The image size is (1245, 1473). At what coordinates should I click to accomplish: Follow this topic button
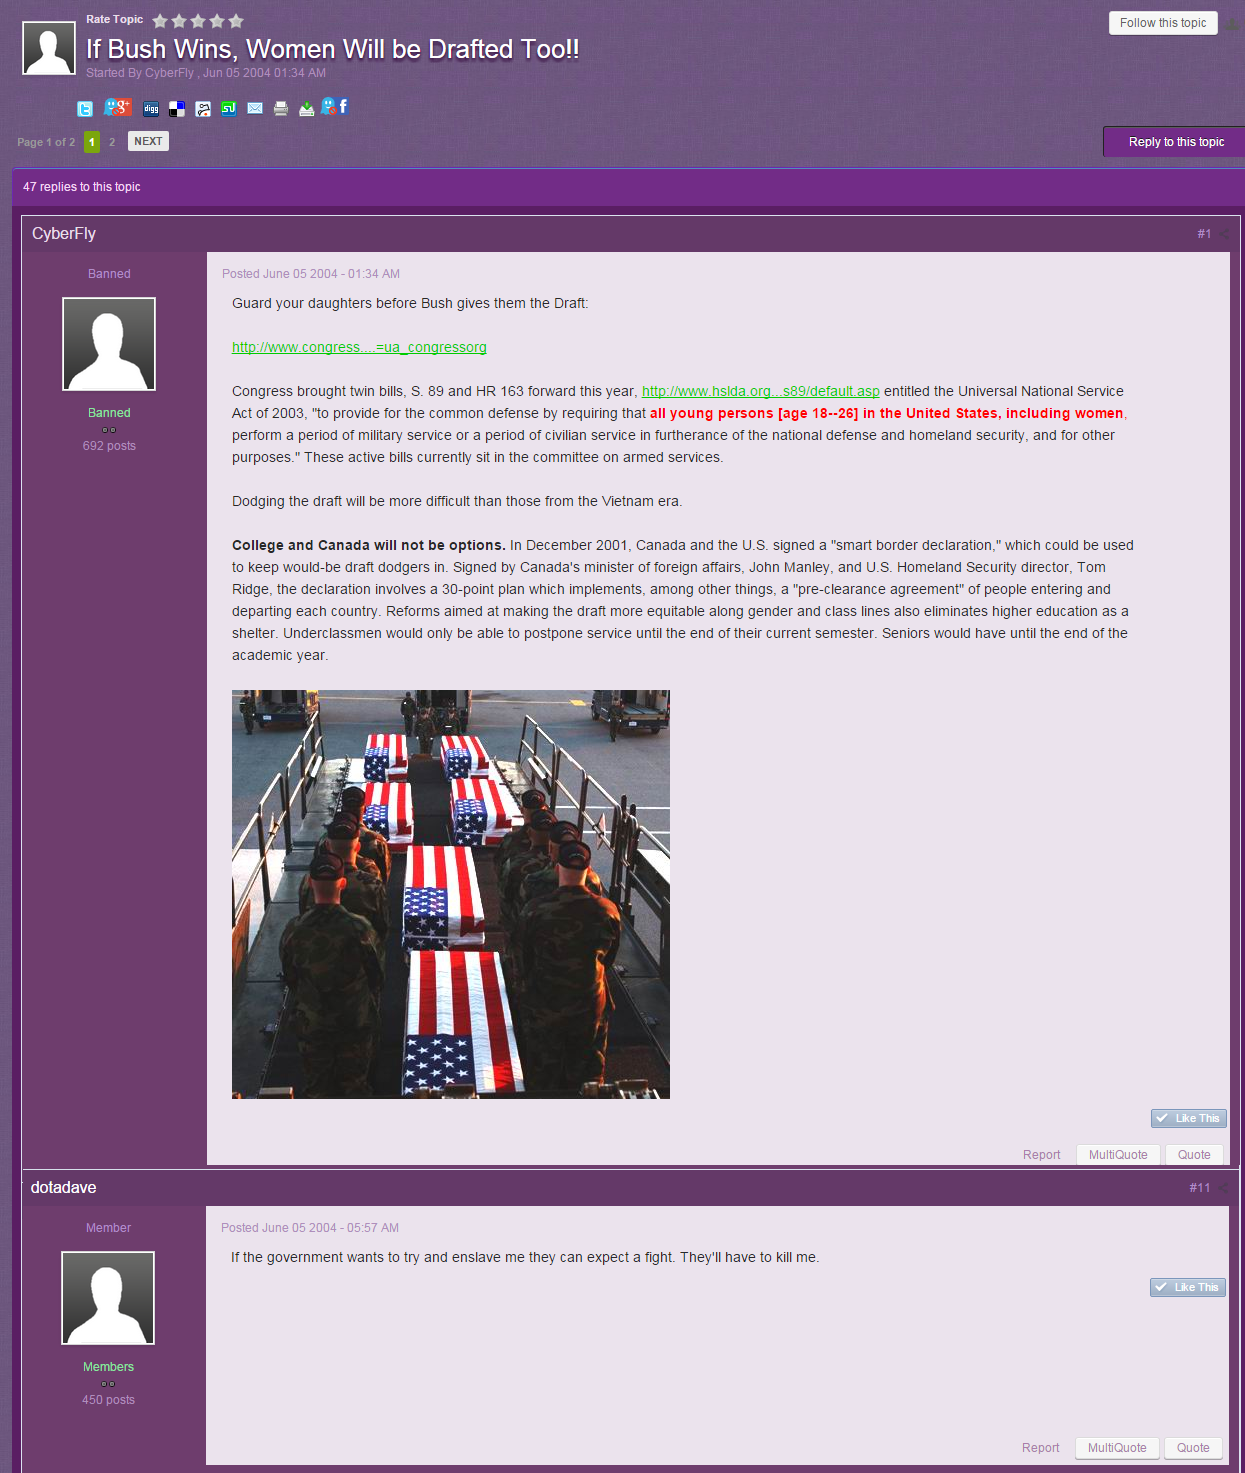pyautogui.click(x=1163, y=23)
